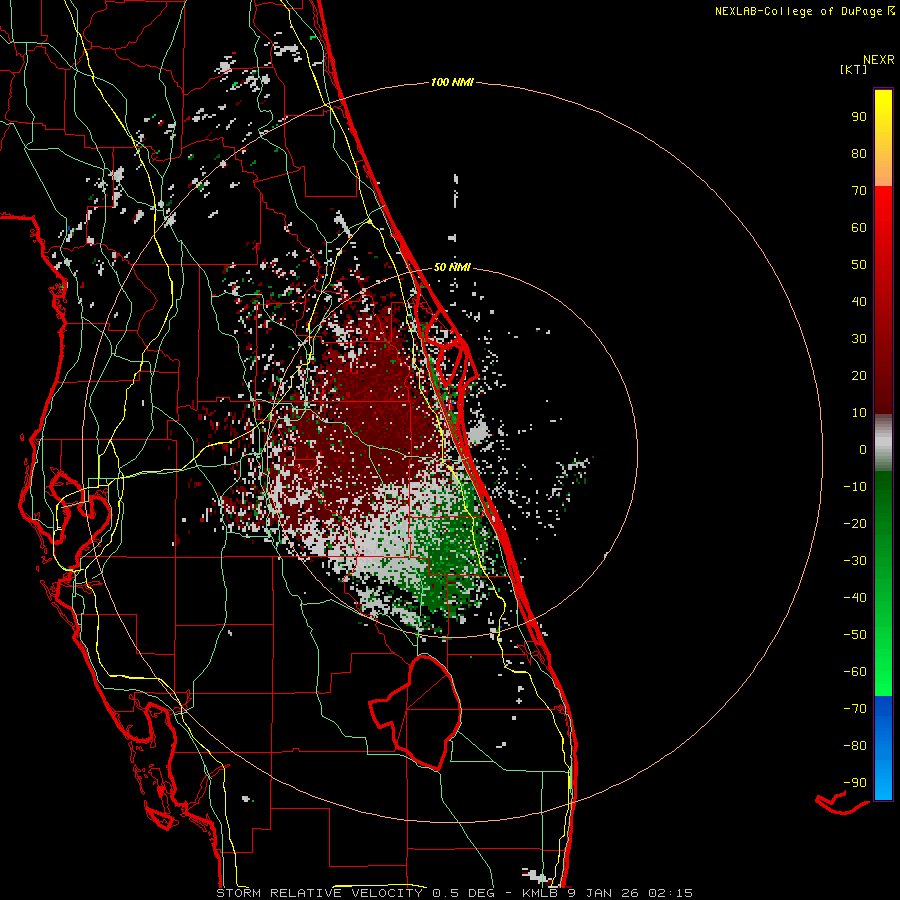Click the positive 40 knot scale label
The image size is (900, 900).
point(859,301)
